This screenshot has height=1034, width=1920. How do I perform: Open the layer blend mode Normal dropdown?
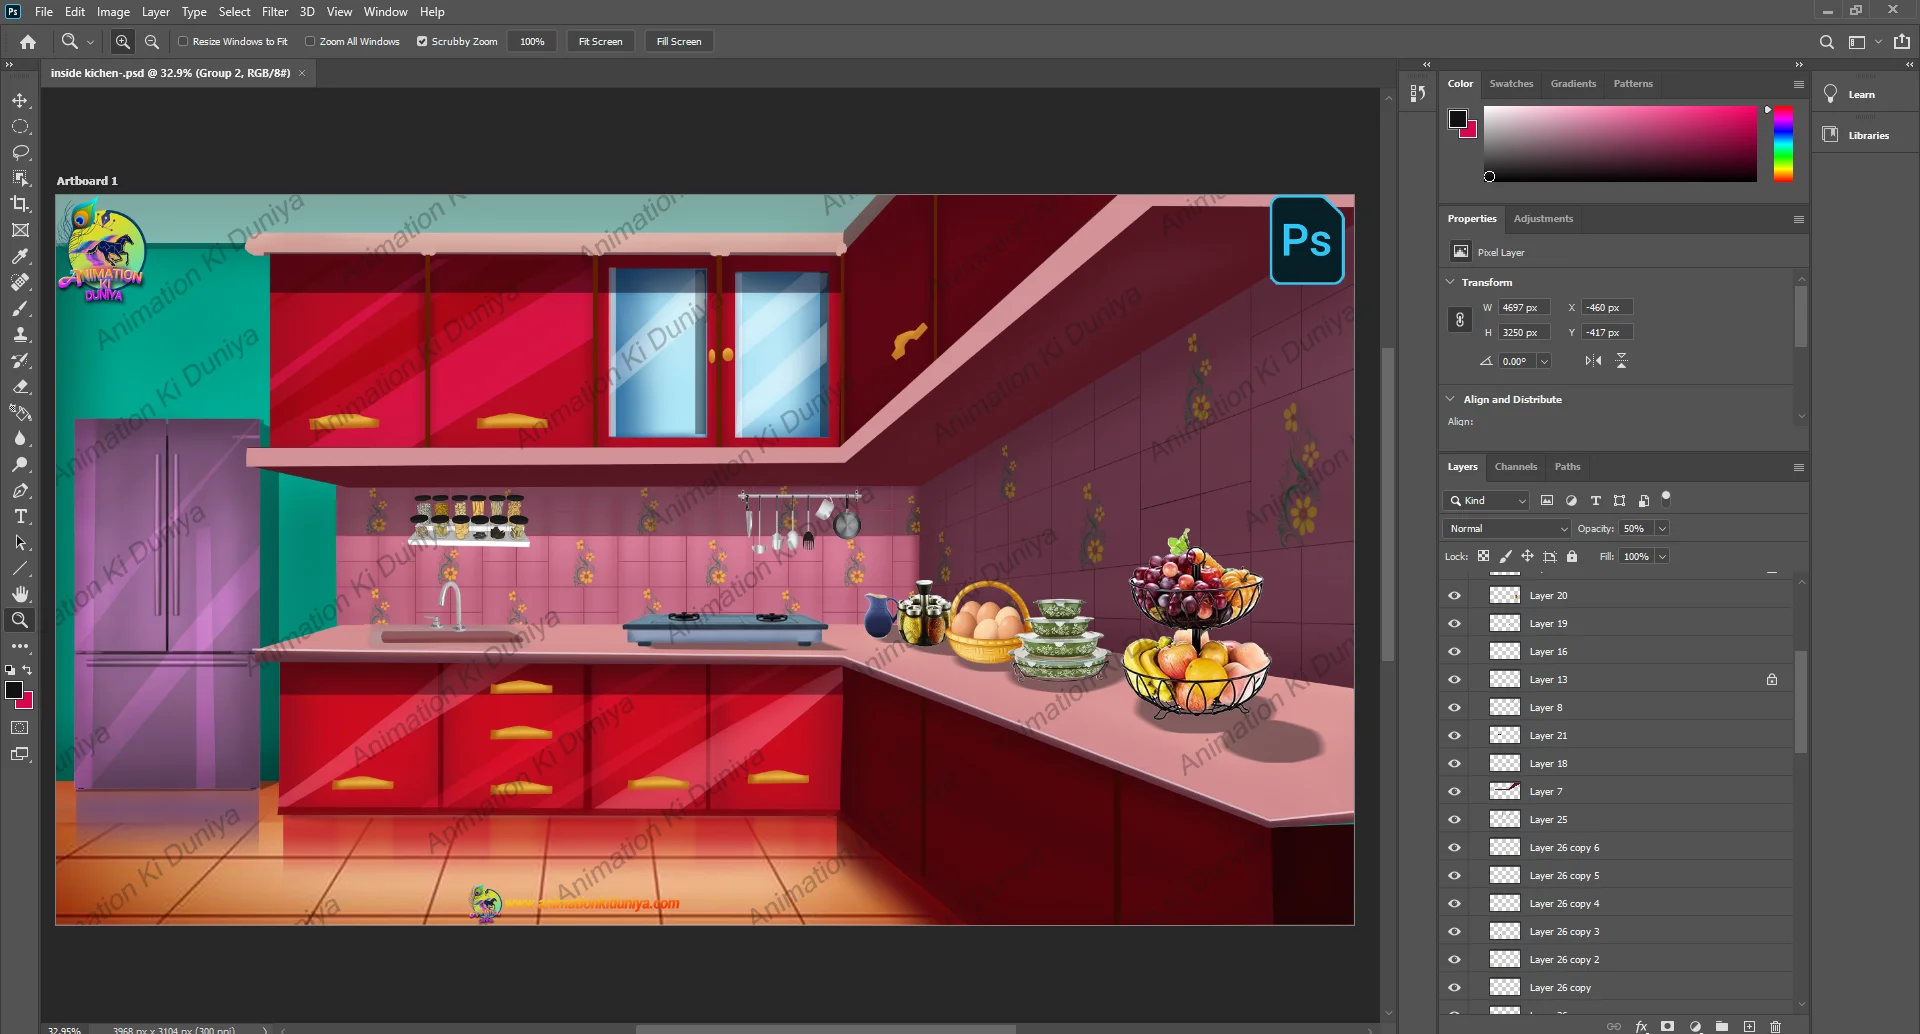point(1507,529)
